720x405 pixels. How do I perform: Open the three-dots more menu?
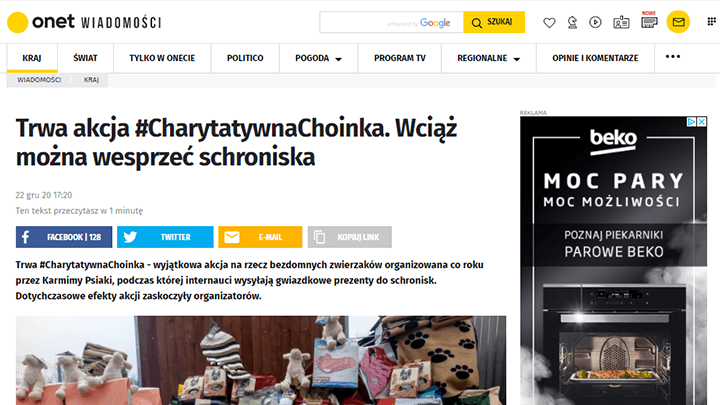(x=673, y=57)
